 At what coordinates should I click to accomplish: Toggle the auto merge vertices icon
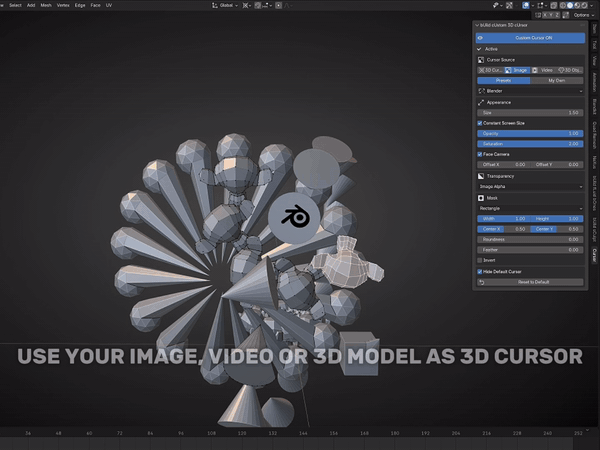point(566,15)
